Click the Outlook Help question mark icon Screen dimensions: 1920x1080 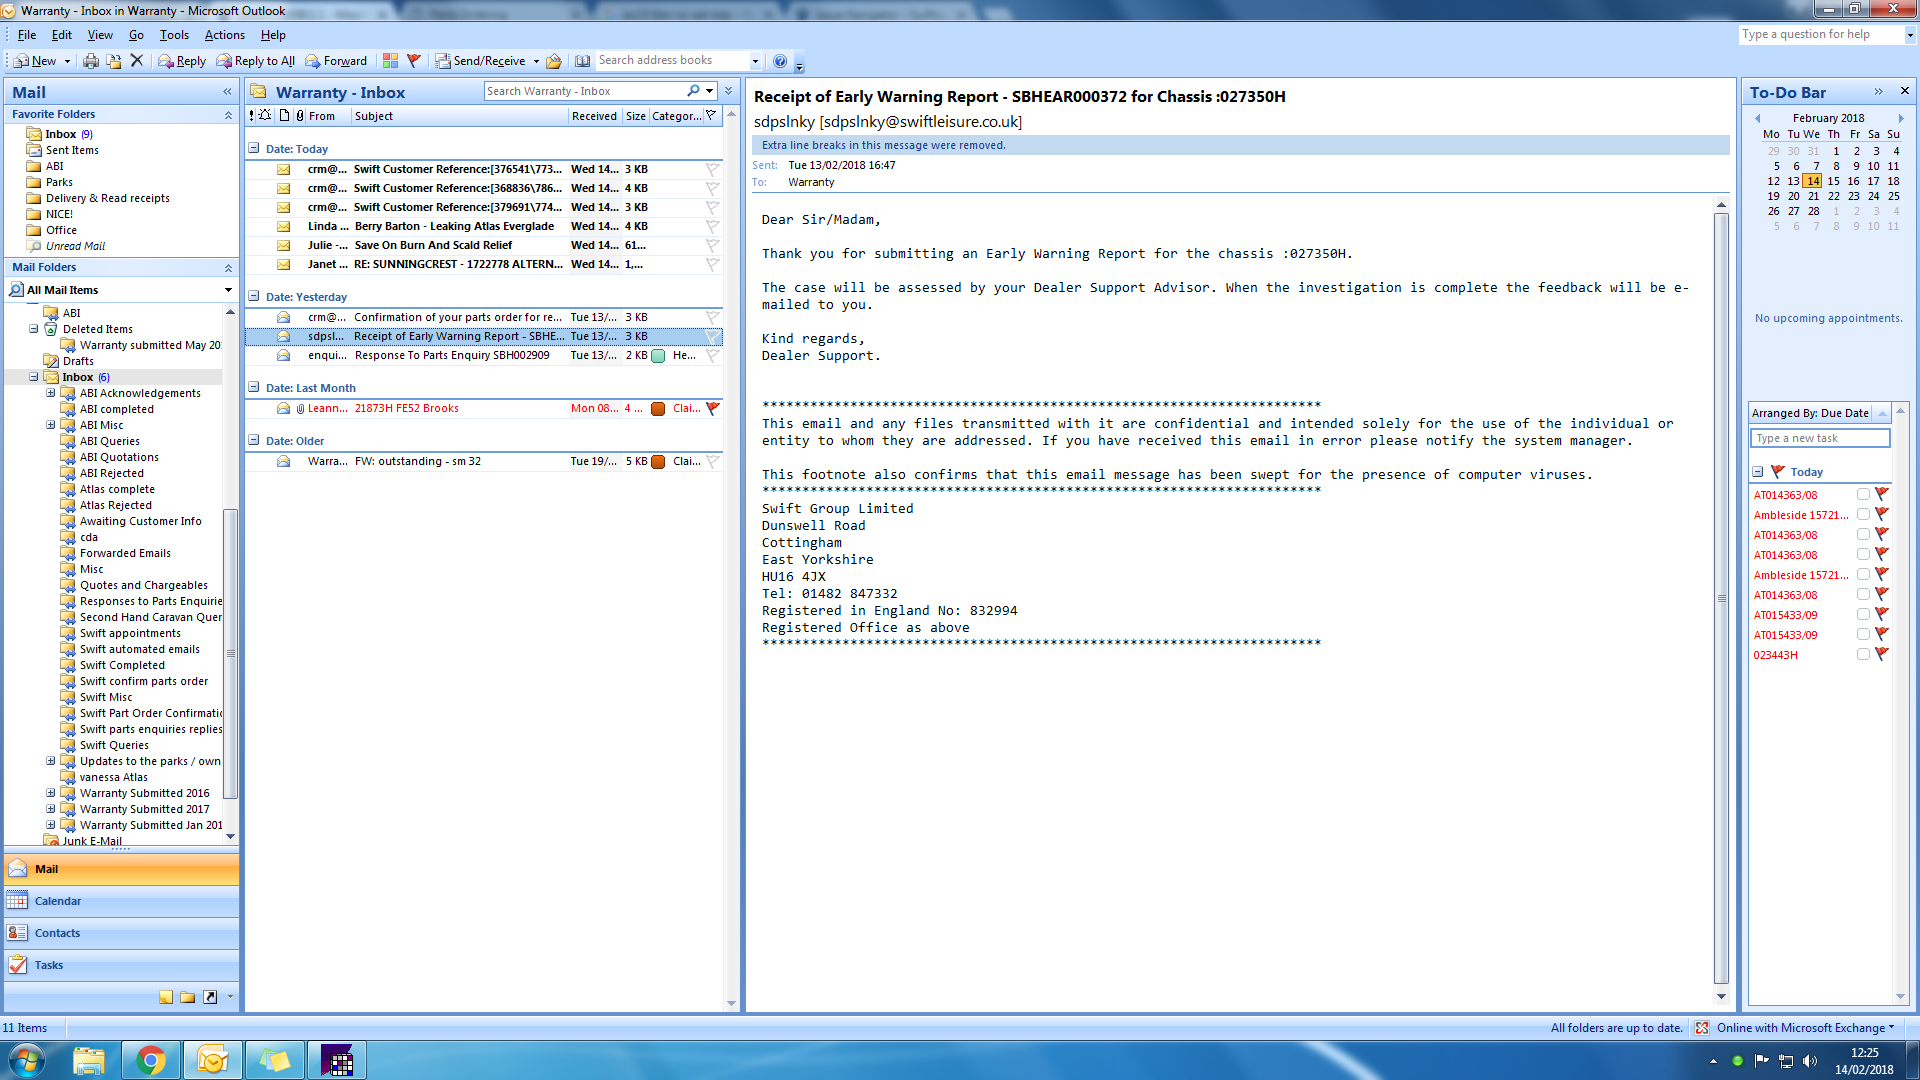pyautogui.click(x=780, y=61)
